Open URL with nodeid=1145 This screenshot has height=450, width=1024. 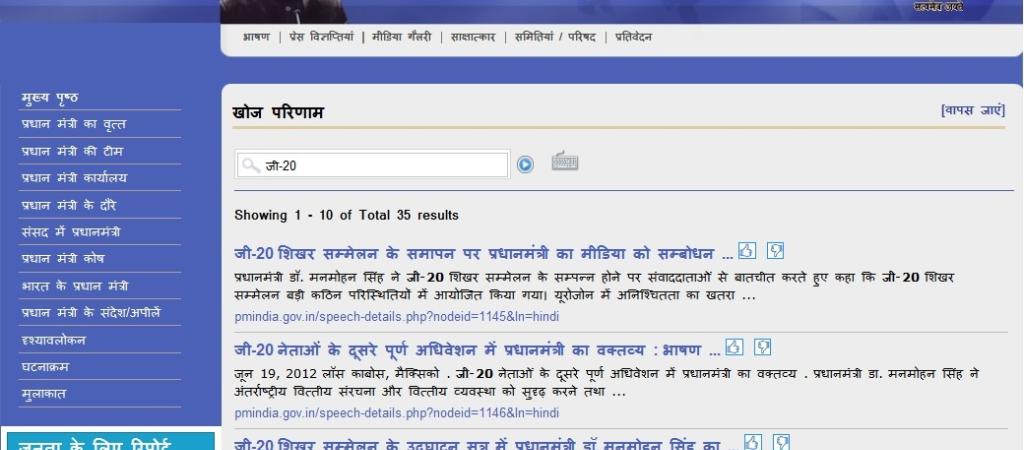397,317
